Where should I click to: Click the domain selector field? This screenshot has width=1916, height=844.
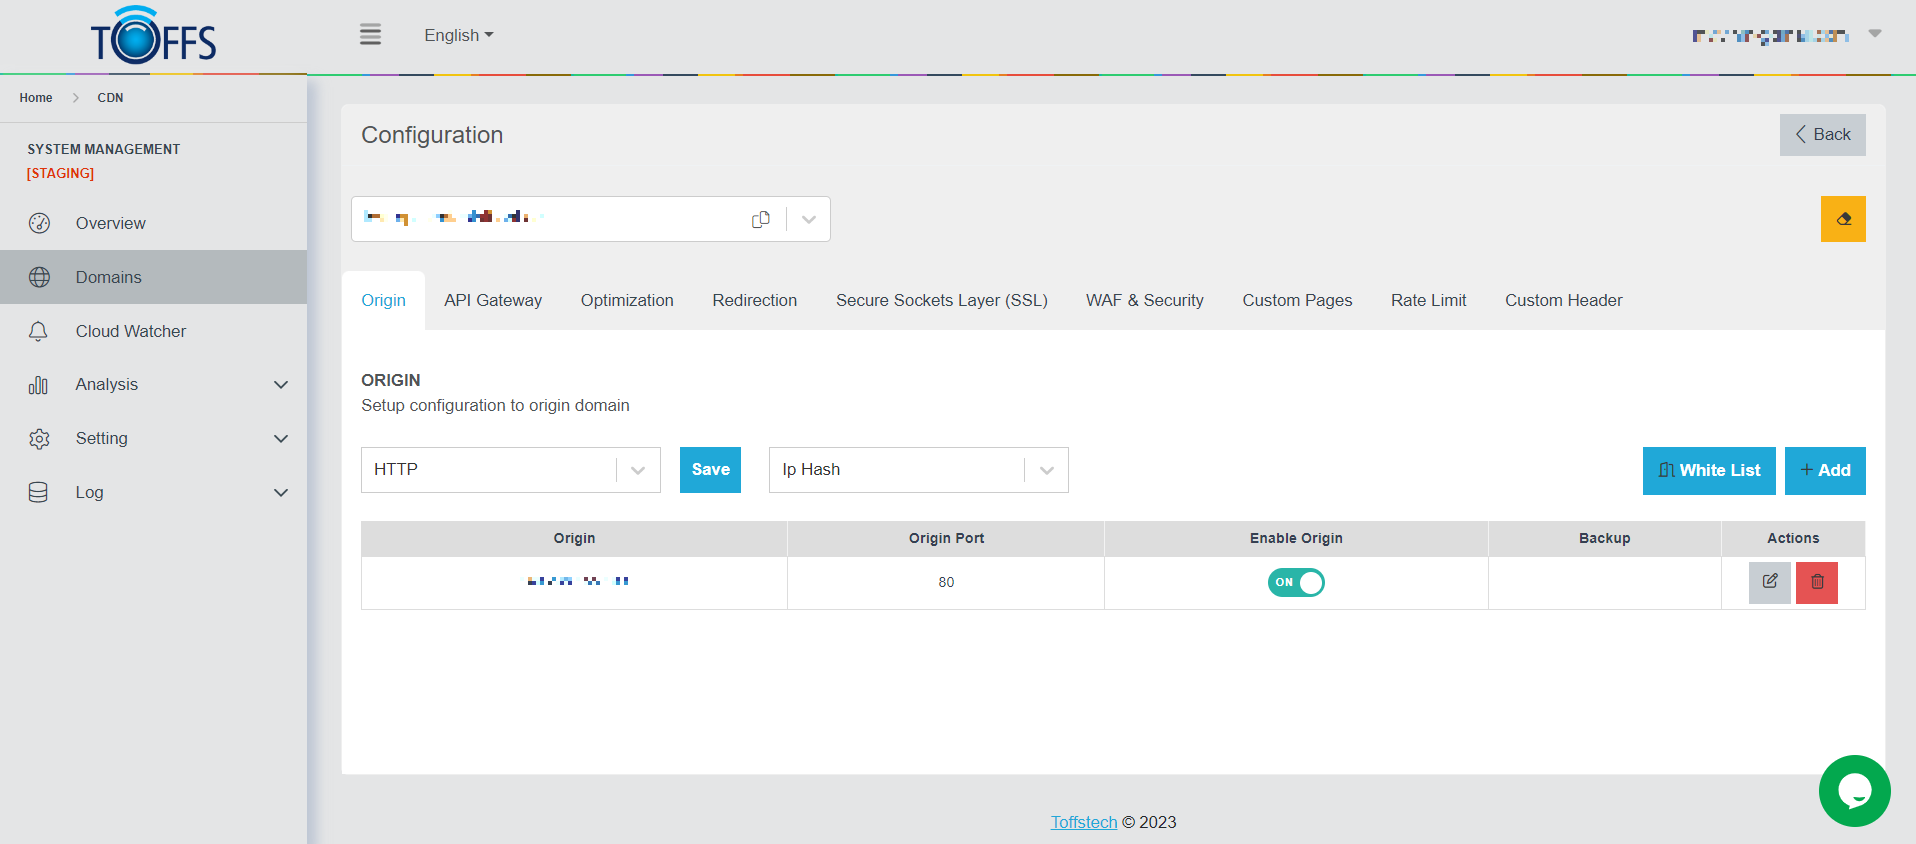tap(550, 219)
